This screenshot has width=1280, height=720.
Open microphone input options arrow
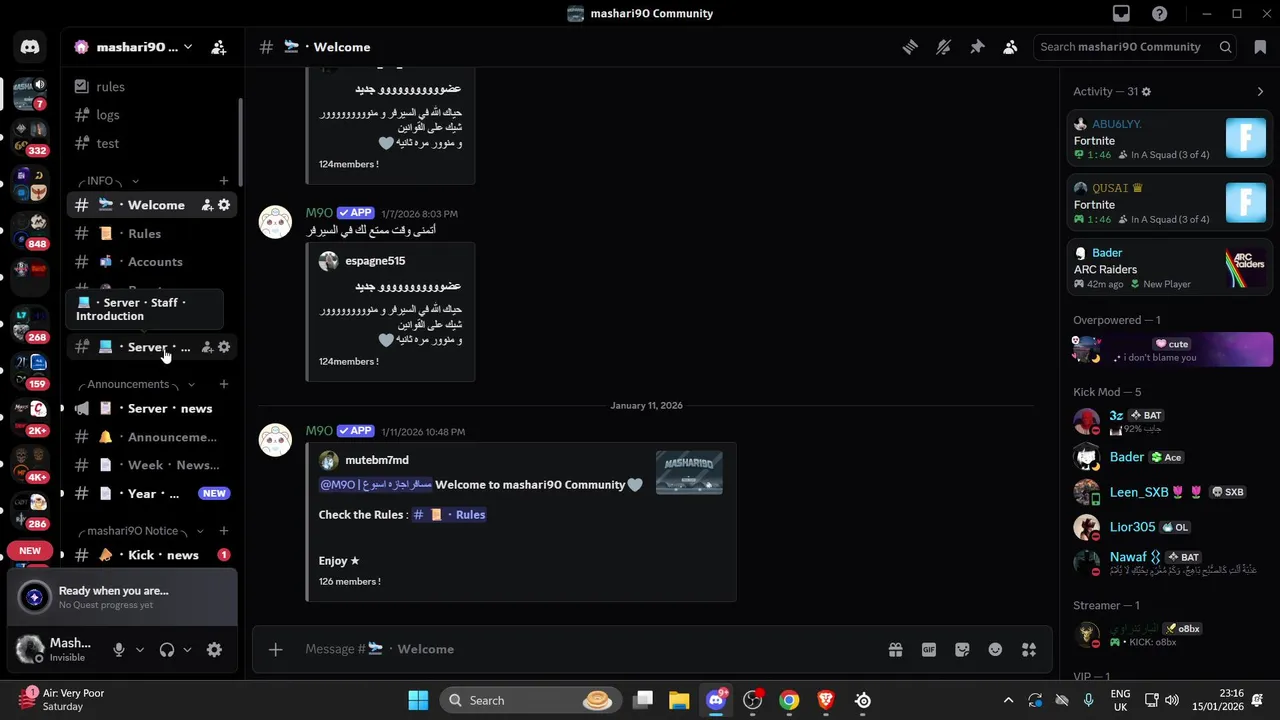point(140,649)
